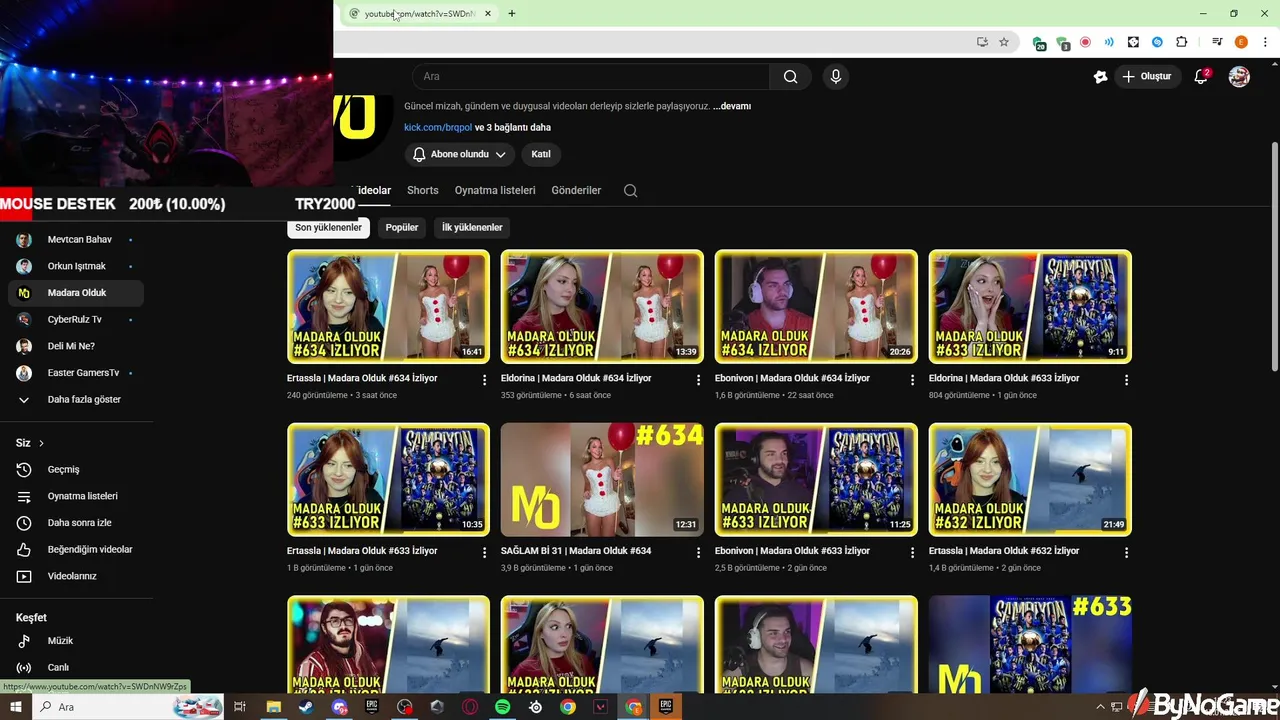
Task: Open options for Eldorina #634 İzliyor video
Action: 699,380
